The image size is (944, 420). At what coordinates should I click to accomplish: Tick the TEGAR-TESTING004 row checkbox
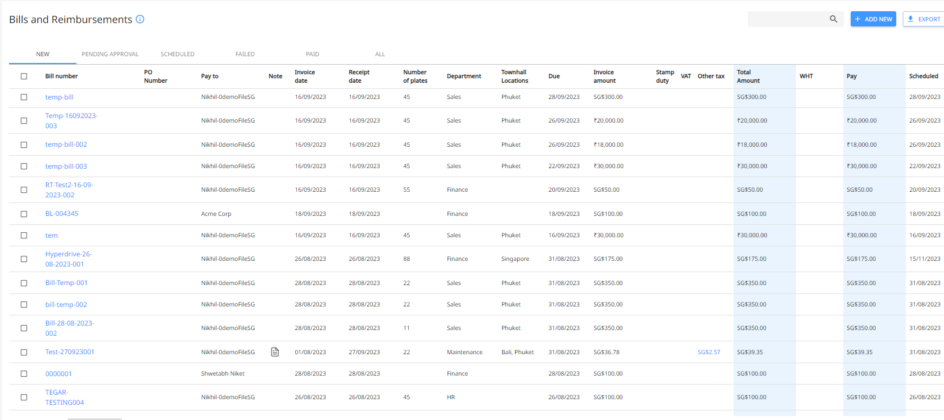24,397
